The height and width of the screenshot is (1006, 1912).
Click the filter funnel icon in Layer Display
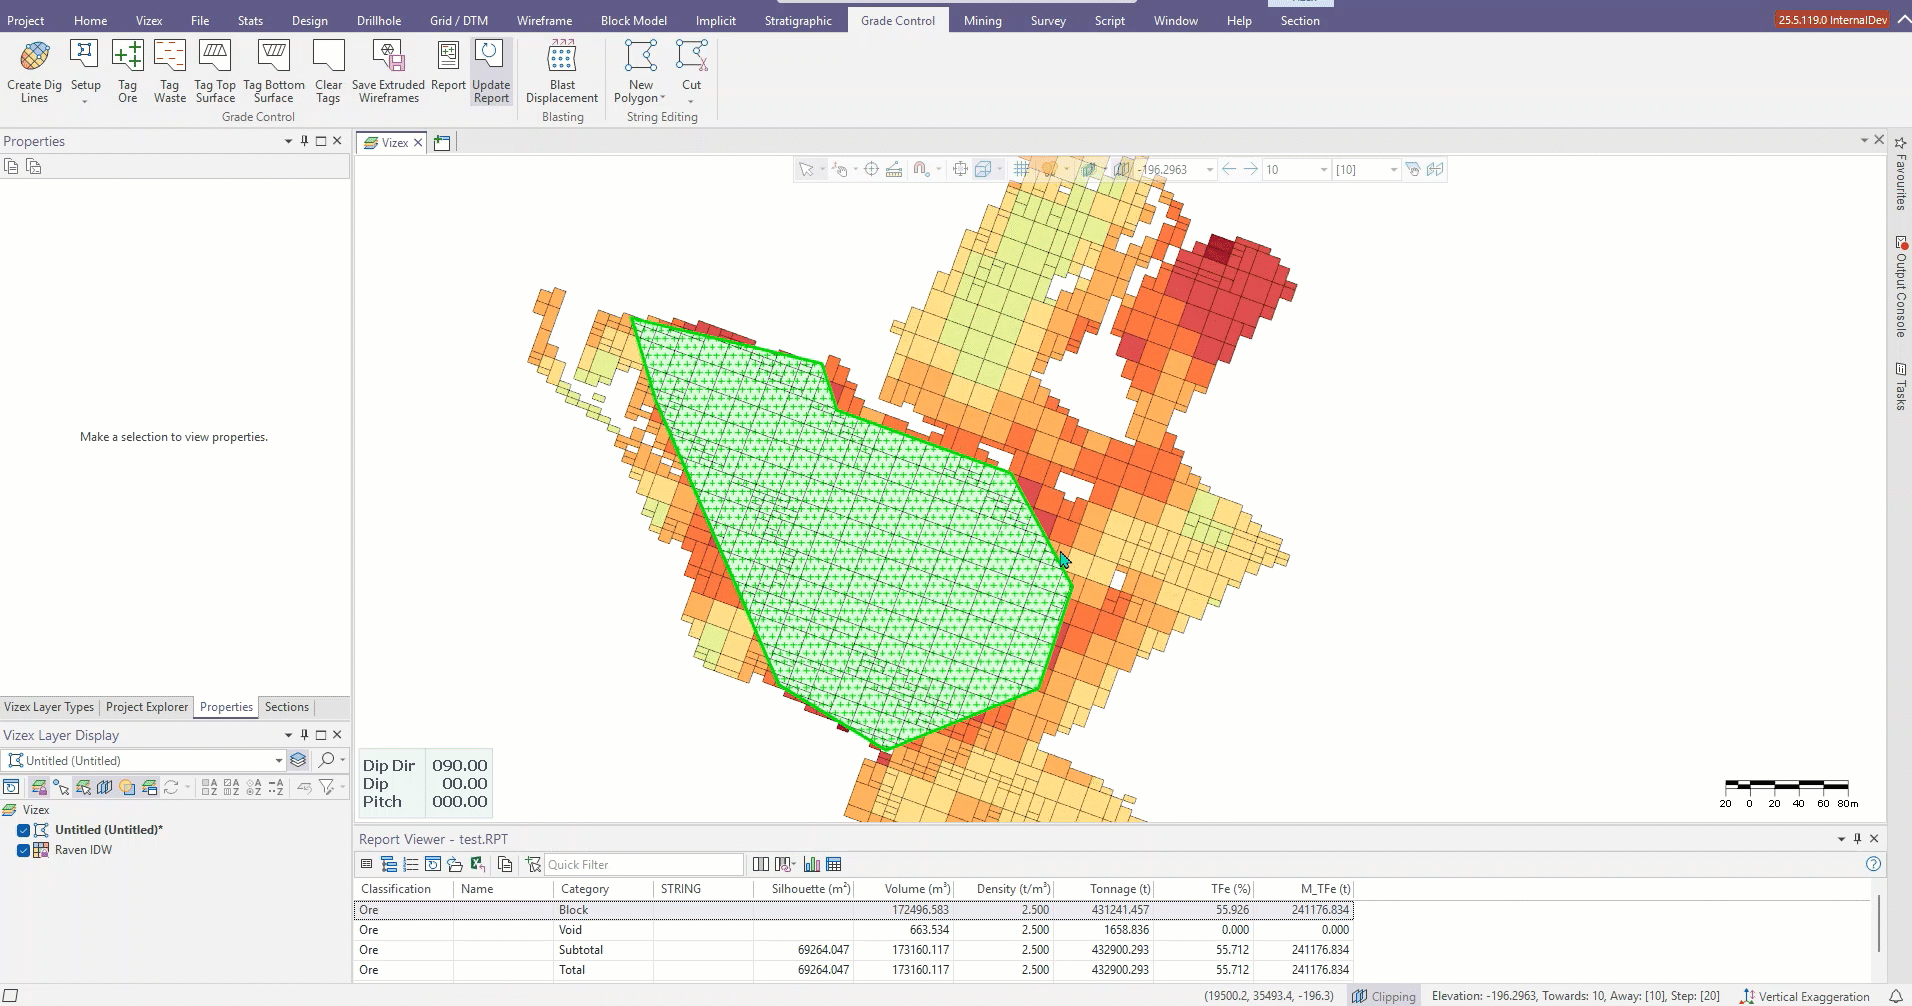(x=326, y=788)
